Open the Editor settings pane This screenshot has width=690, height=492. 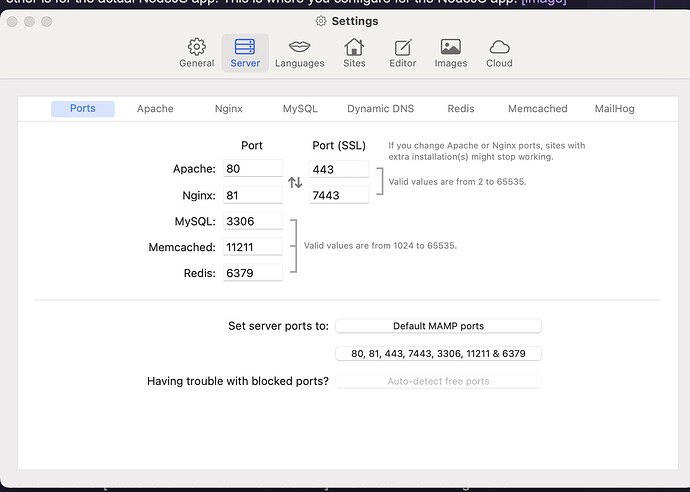[402, 53]
